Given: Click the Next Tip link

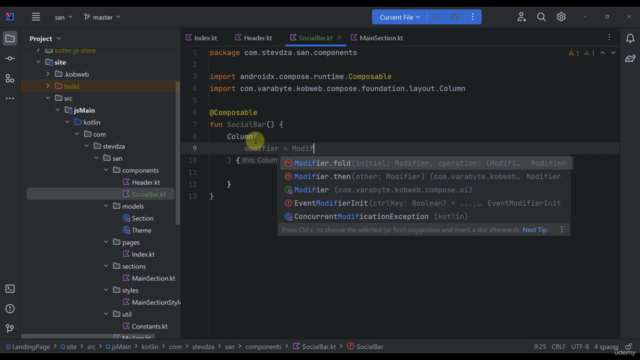Looking at the screenshot, I should pos(535,230).
